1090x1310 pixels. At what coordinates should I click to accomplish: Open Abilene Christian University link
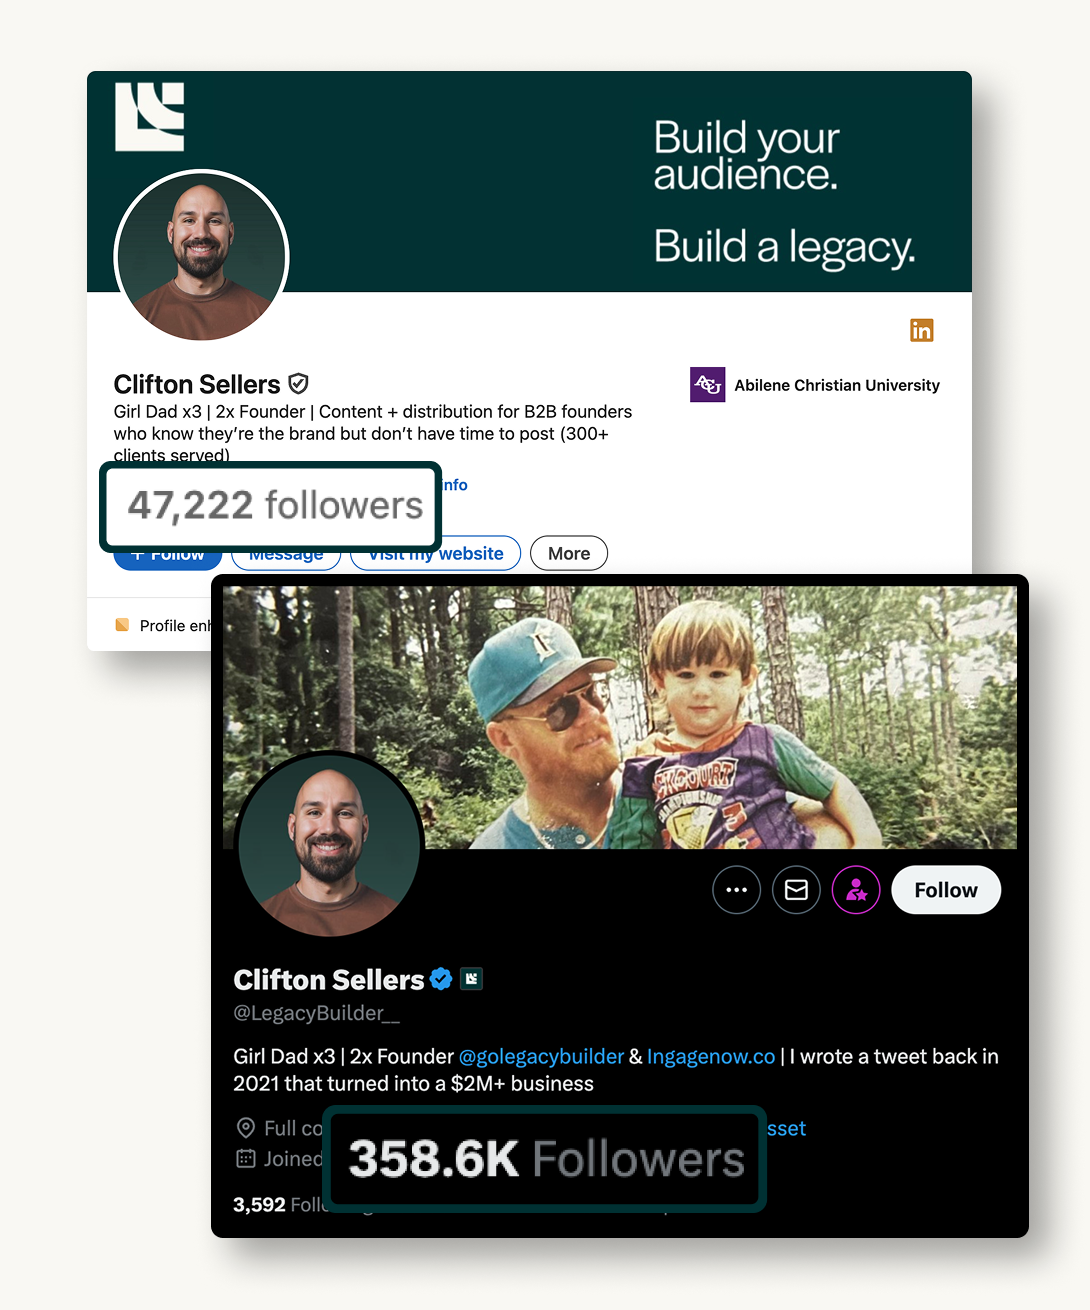pyautogui.click(x=837, y=385)
